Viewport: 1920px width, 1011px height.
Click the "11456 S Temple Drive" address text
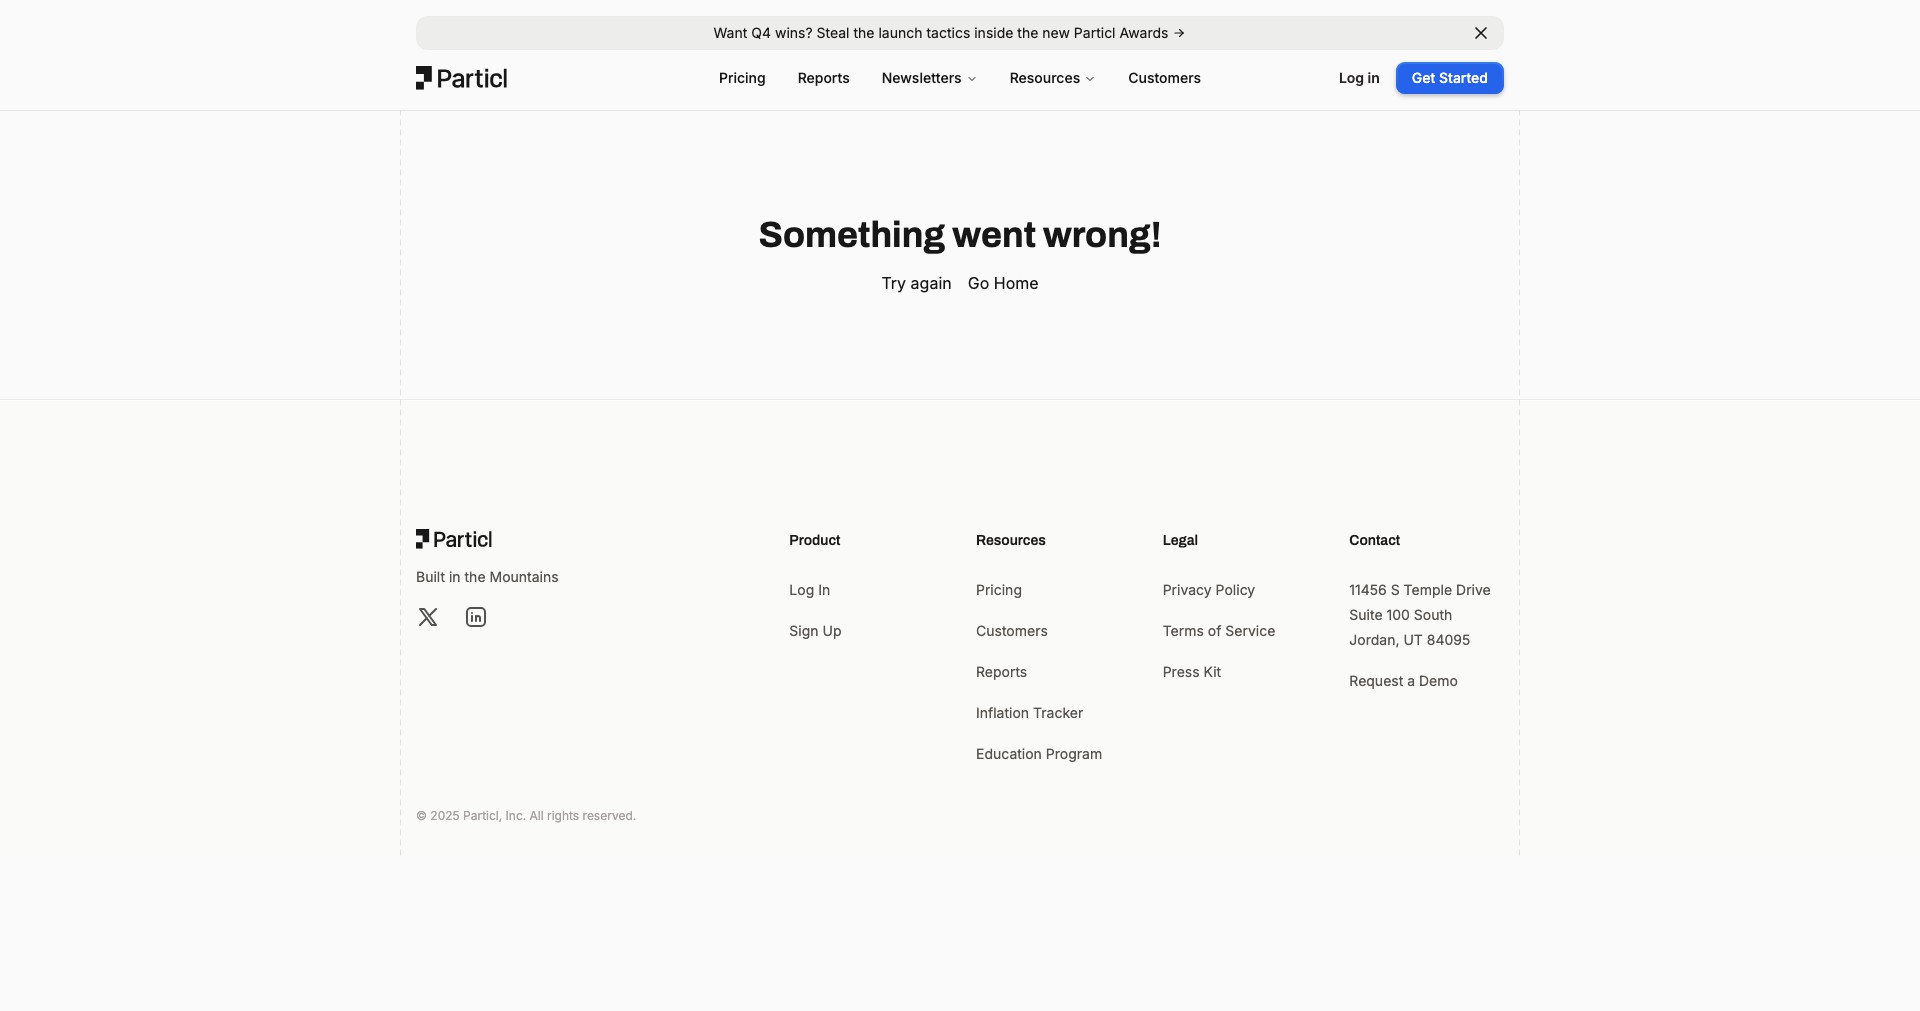(1419, 590)
